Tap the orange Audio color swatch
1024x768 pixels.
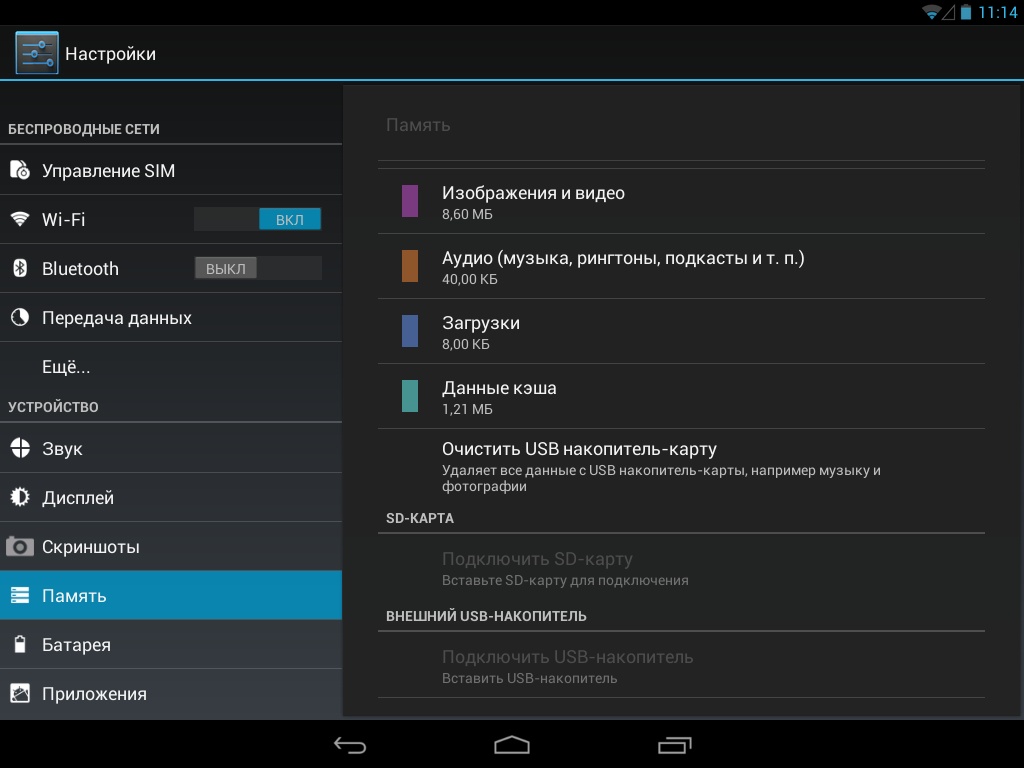pos(410,266)
